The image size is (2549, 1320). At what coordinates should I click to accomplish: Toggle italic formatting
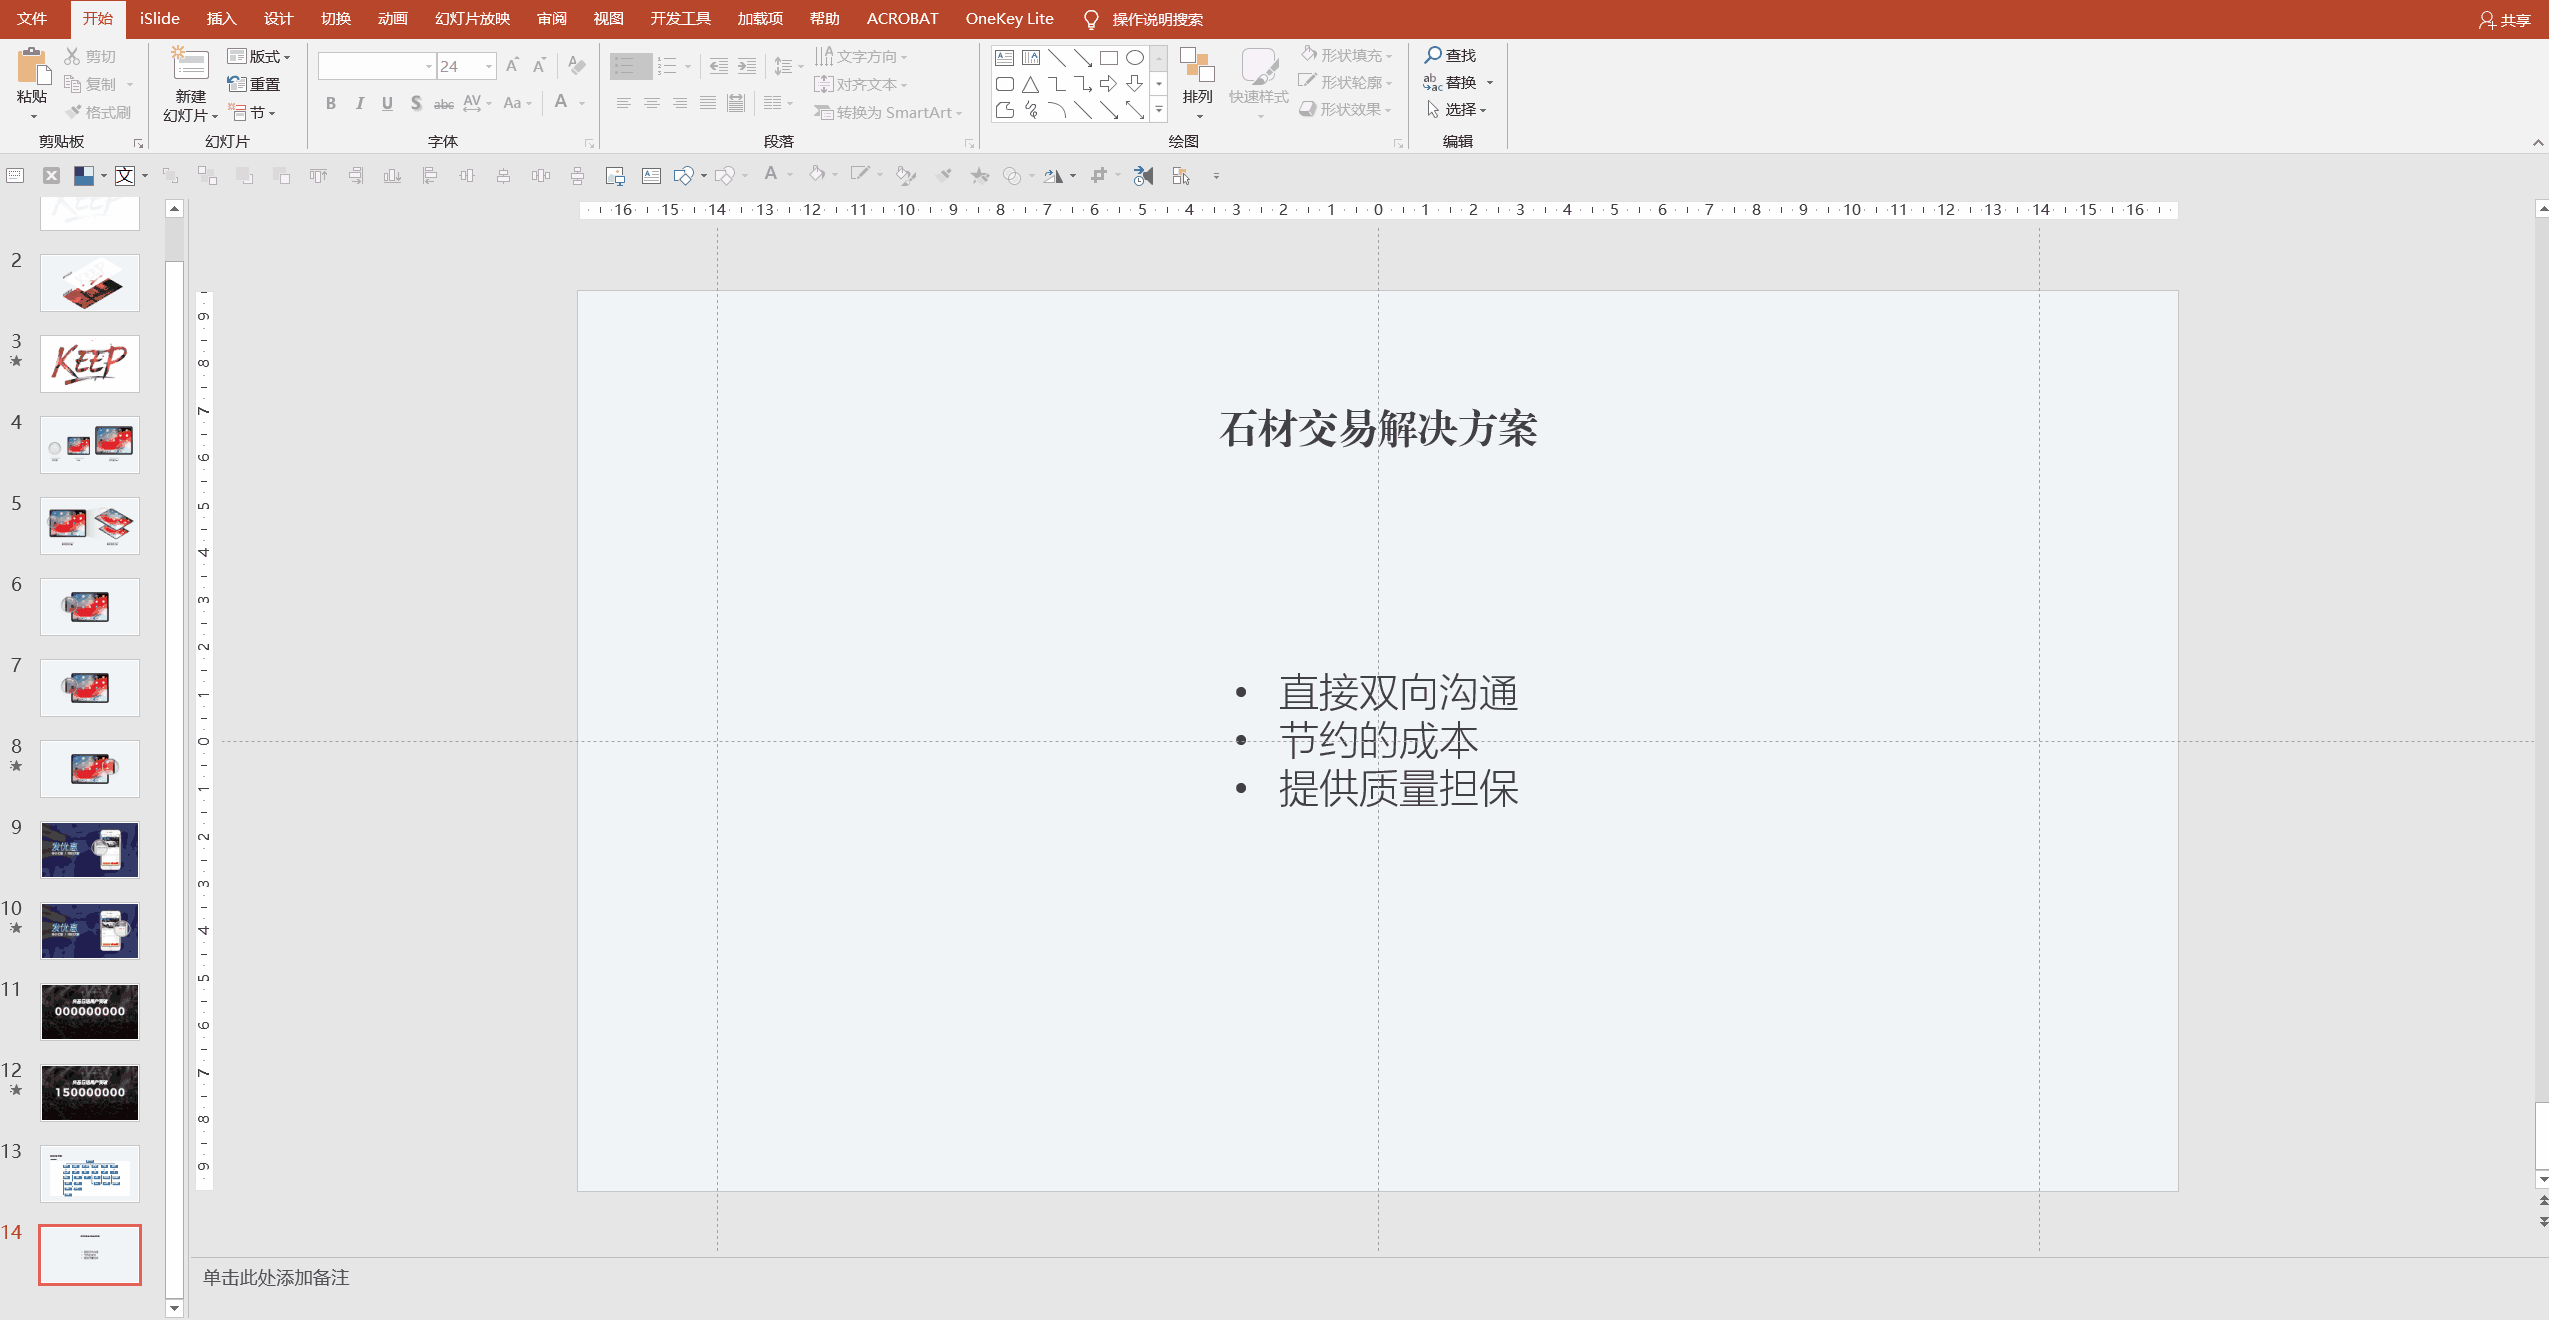coord(358,103)
